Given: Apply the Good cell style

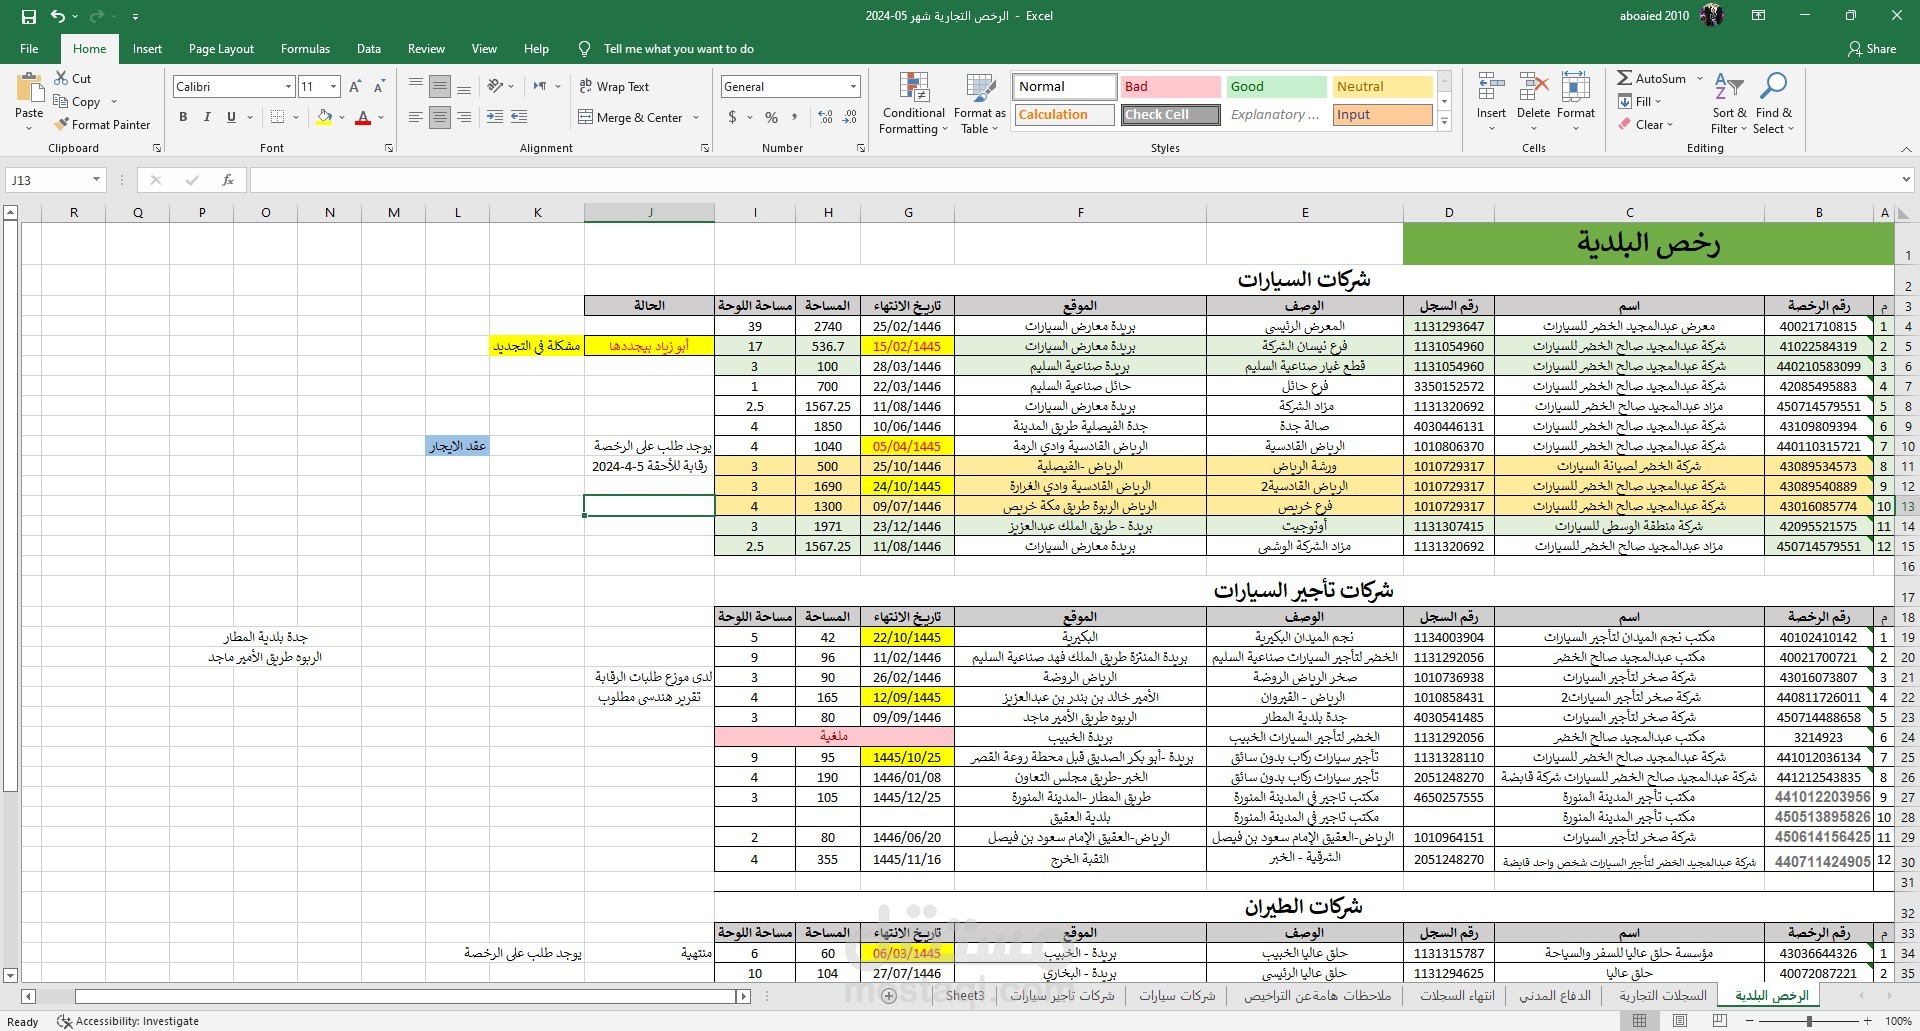Looking at the screenshot, I should [x=1276, y=87].
